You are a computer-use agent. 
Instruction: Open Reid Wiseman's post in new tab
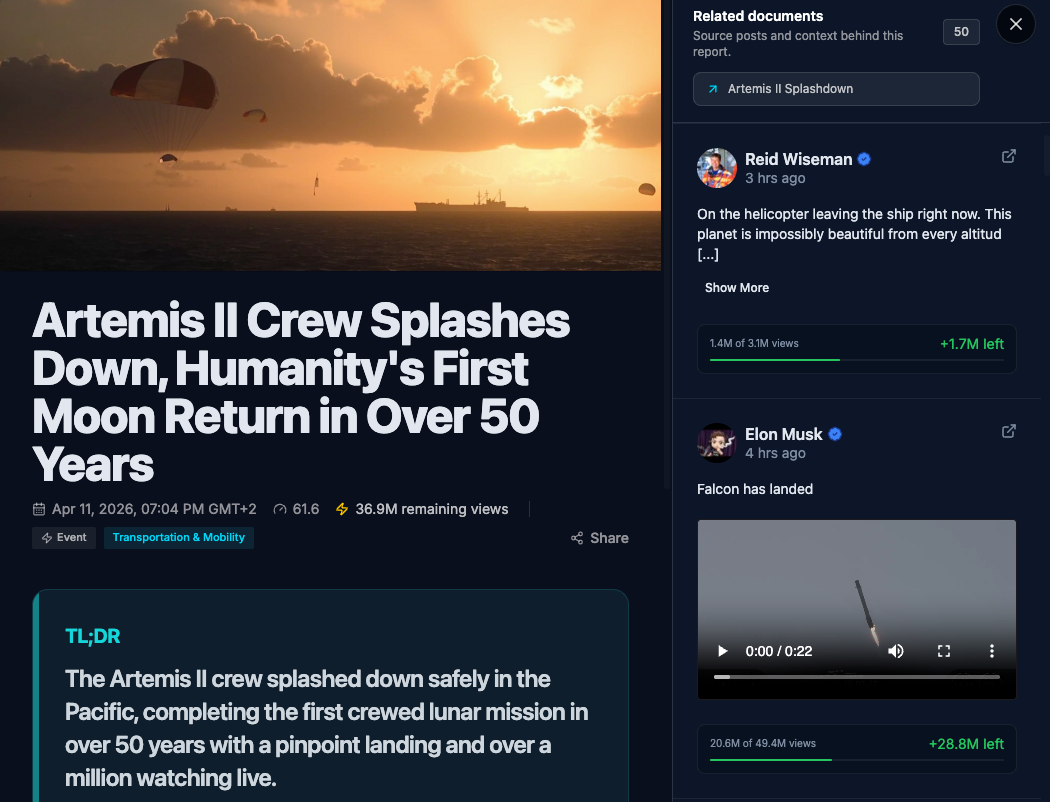point(1009,156)
